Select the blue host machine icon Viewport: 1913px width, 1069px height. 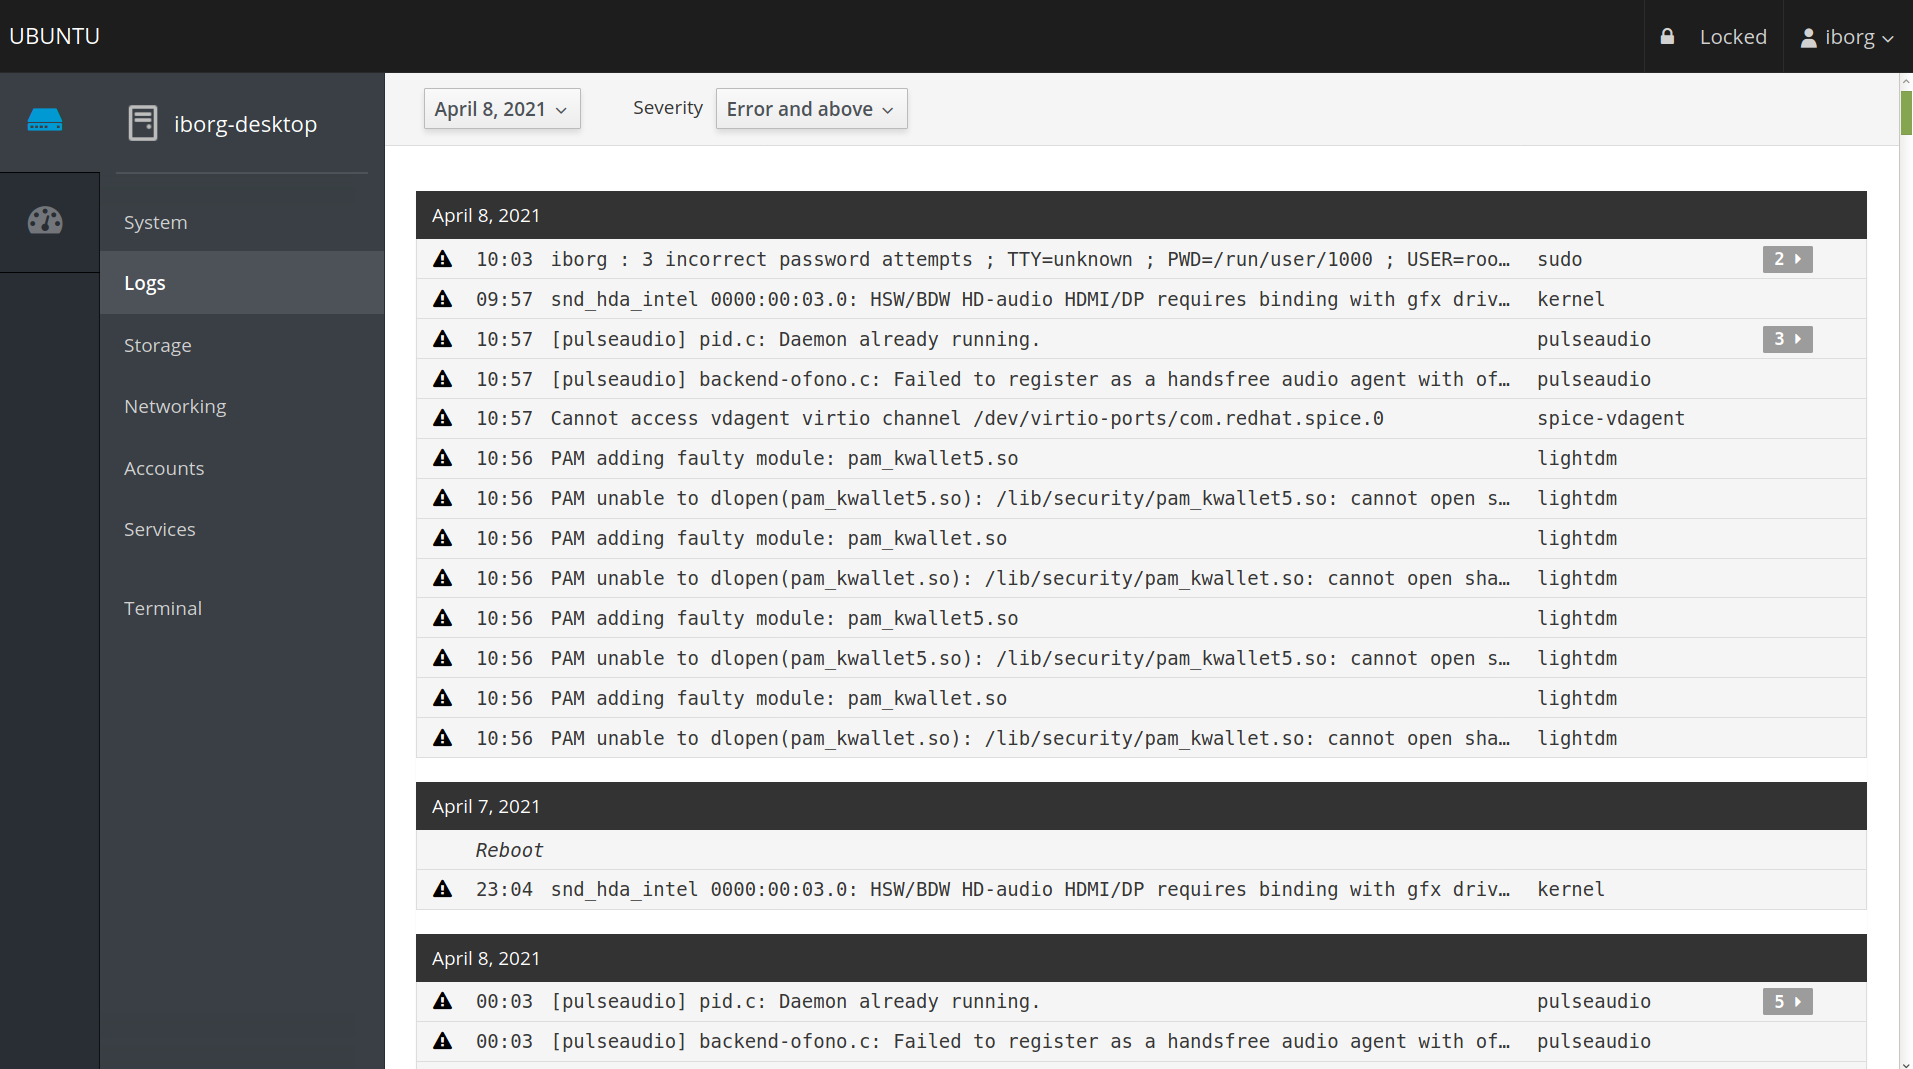click(x=46, y=120)
